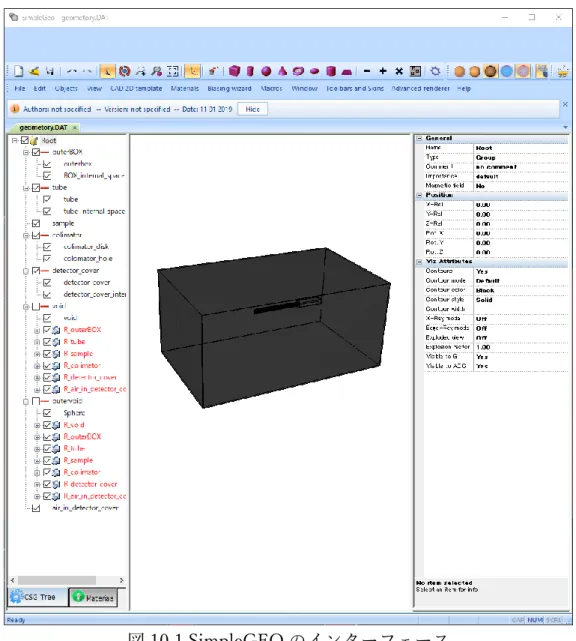Select the blue sphere render icon
Image resolution: width=576 pixels, height=641 pixels.
pos(507,71)
